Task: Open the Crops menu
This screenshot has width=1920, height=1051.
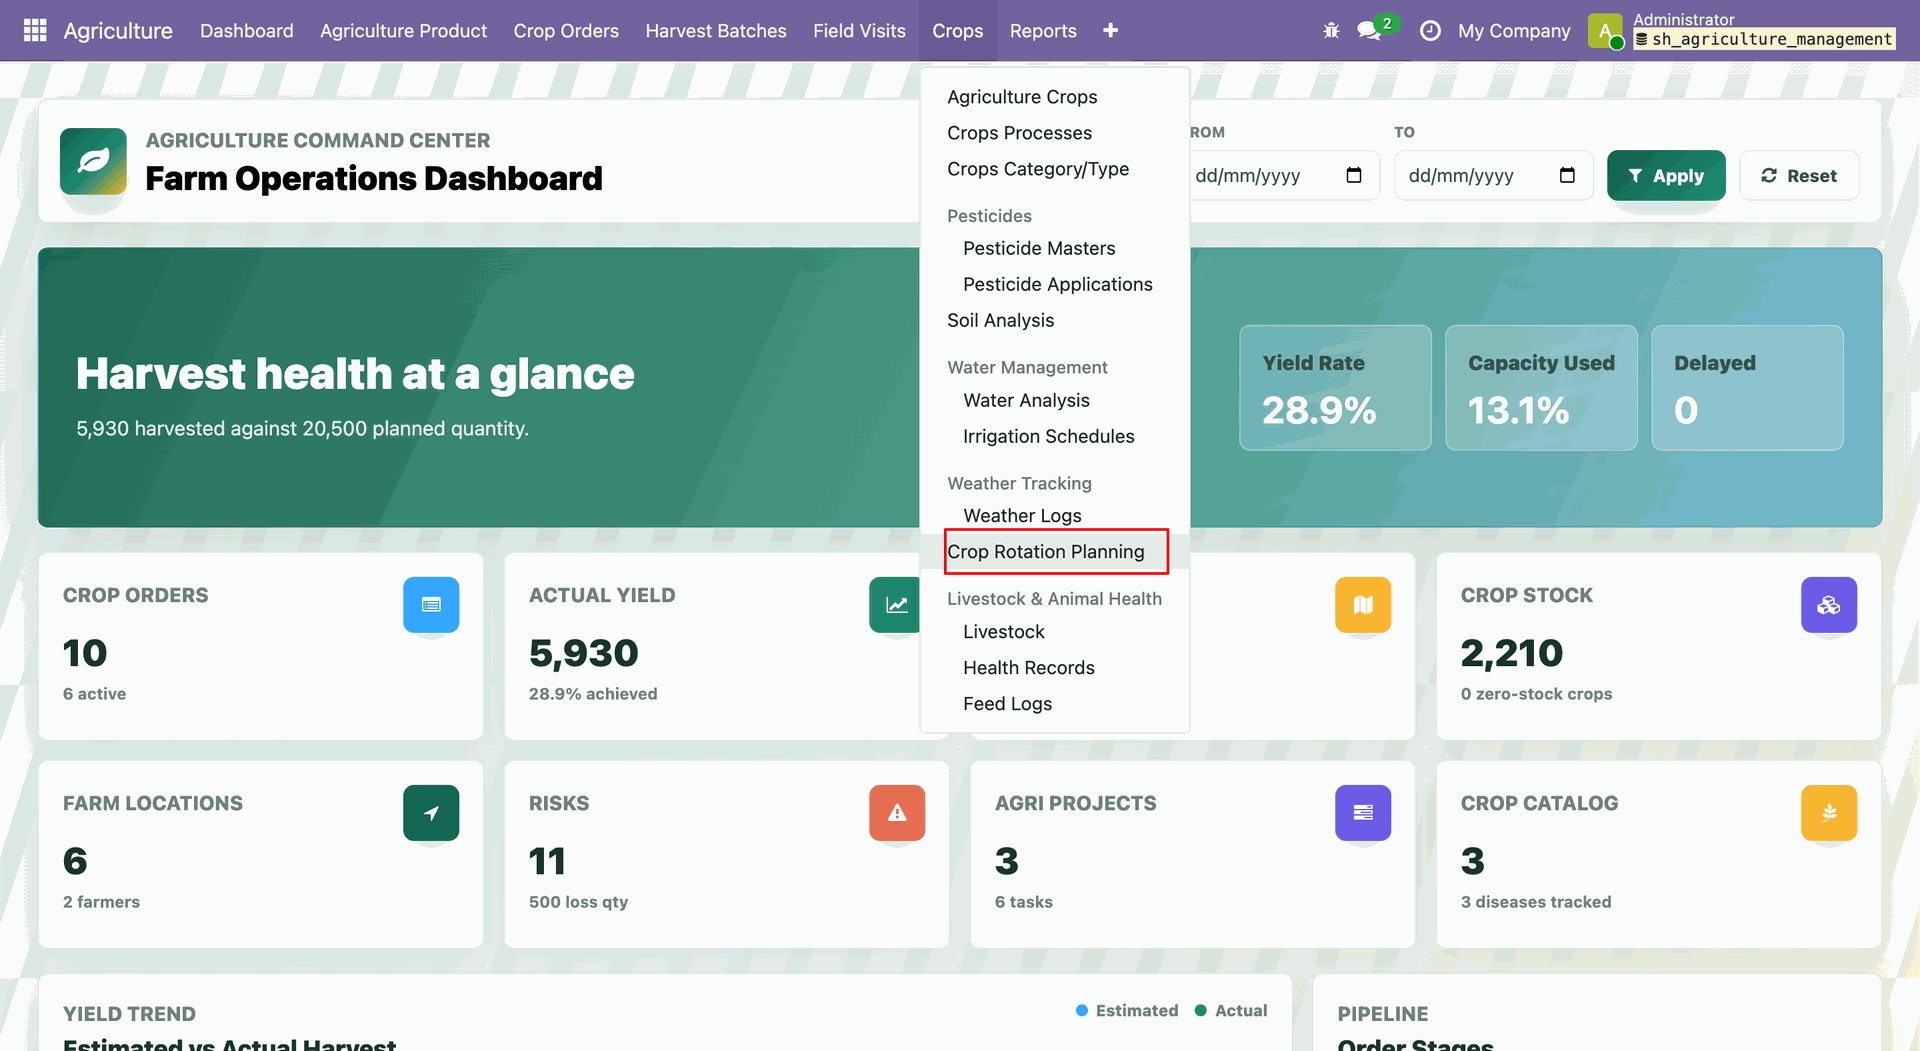Action: 958,31
